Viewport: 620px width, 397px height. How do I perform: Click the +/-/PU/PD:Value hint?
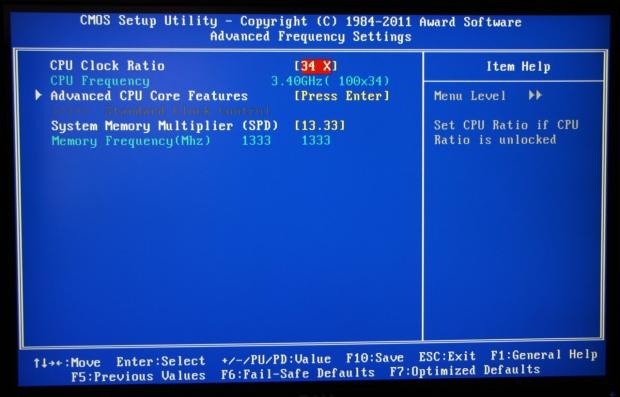click(276, 359)
